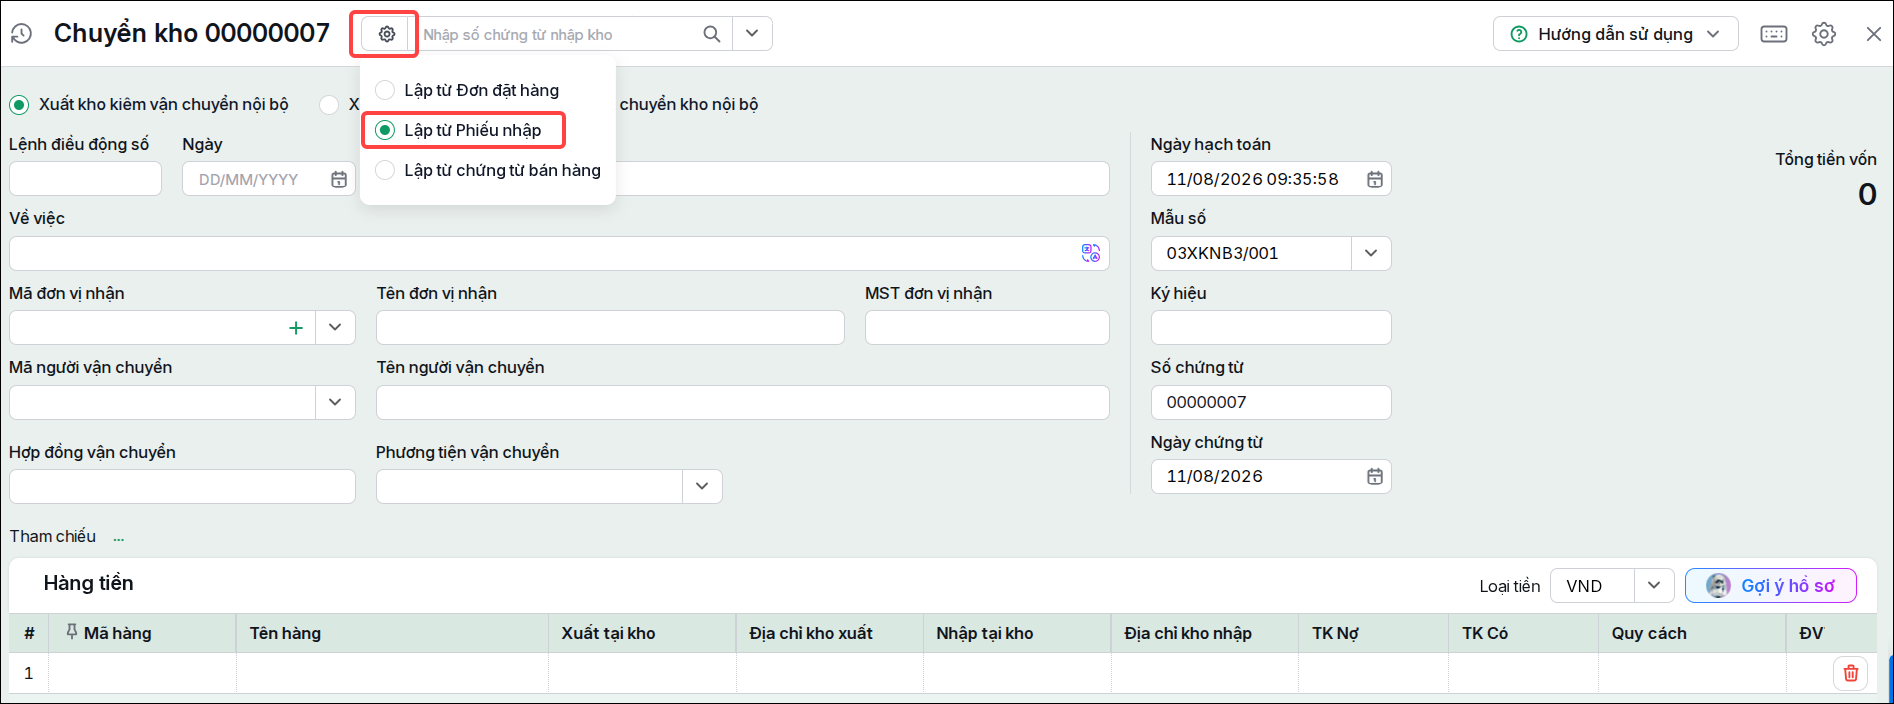Screen dimensions: 1894x704
Task: Delete row 1 with the trash icon
Action: pos(1850,673)
